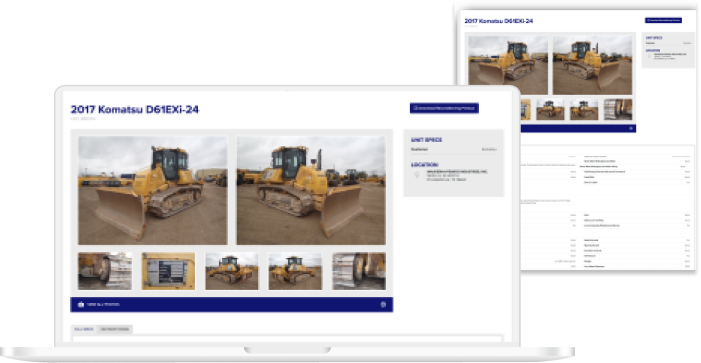701x363 pixels.
Task: Open right main bulldozer photo on laptop
Action: point(311,190)
